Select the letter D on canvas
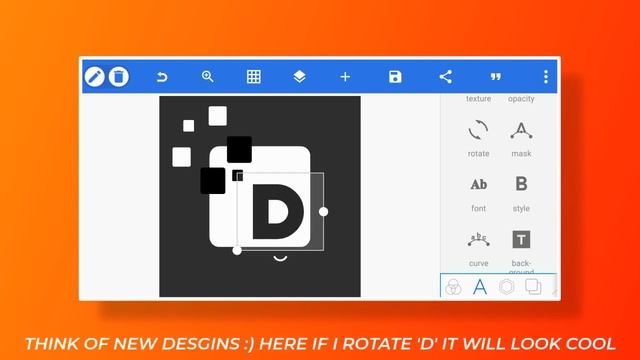 (278, 211)
